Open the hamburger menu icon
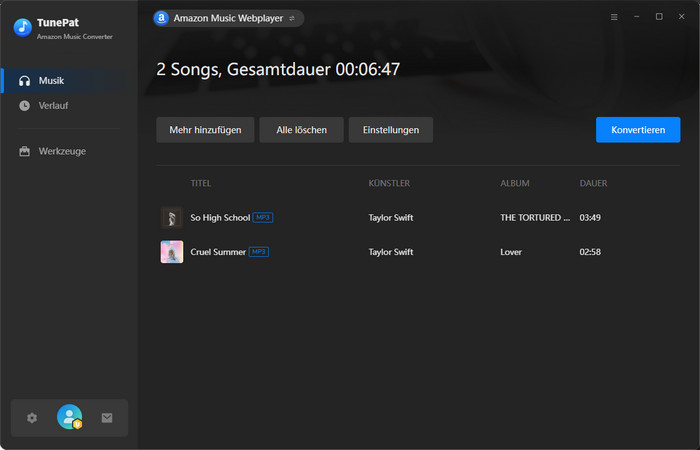The height and width of the screenshot is (450, 700). 614,17
